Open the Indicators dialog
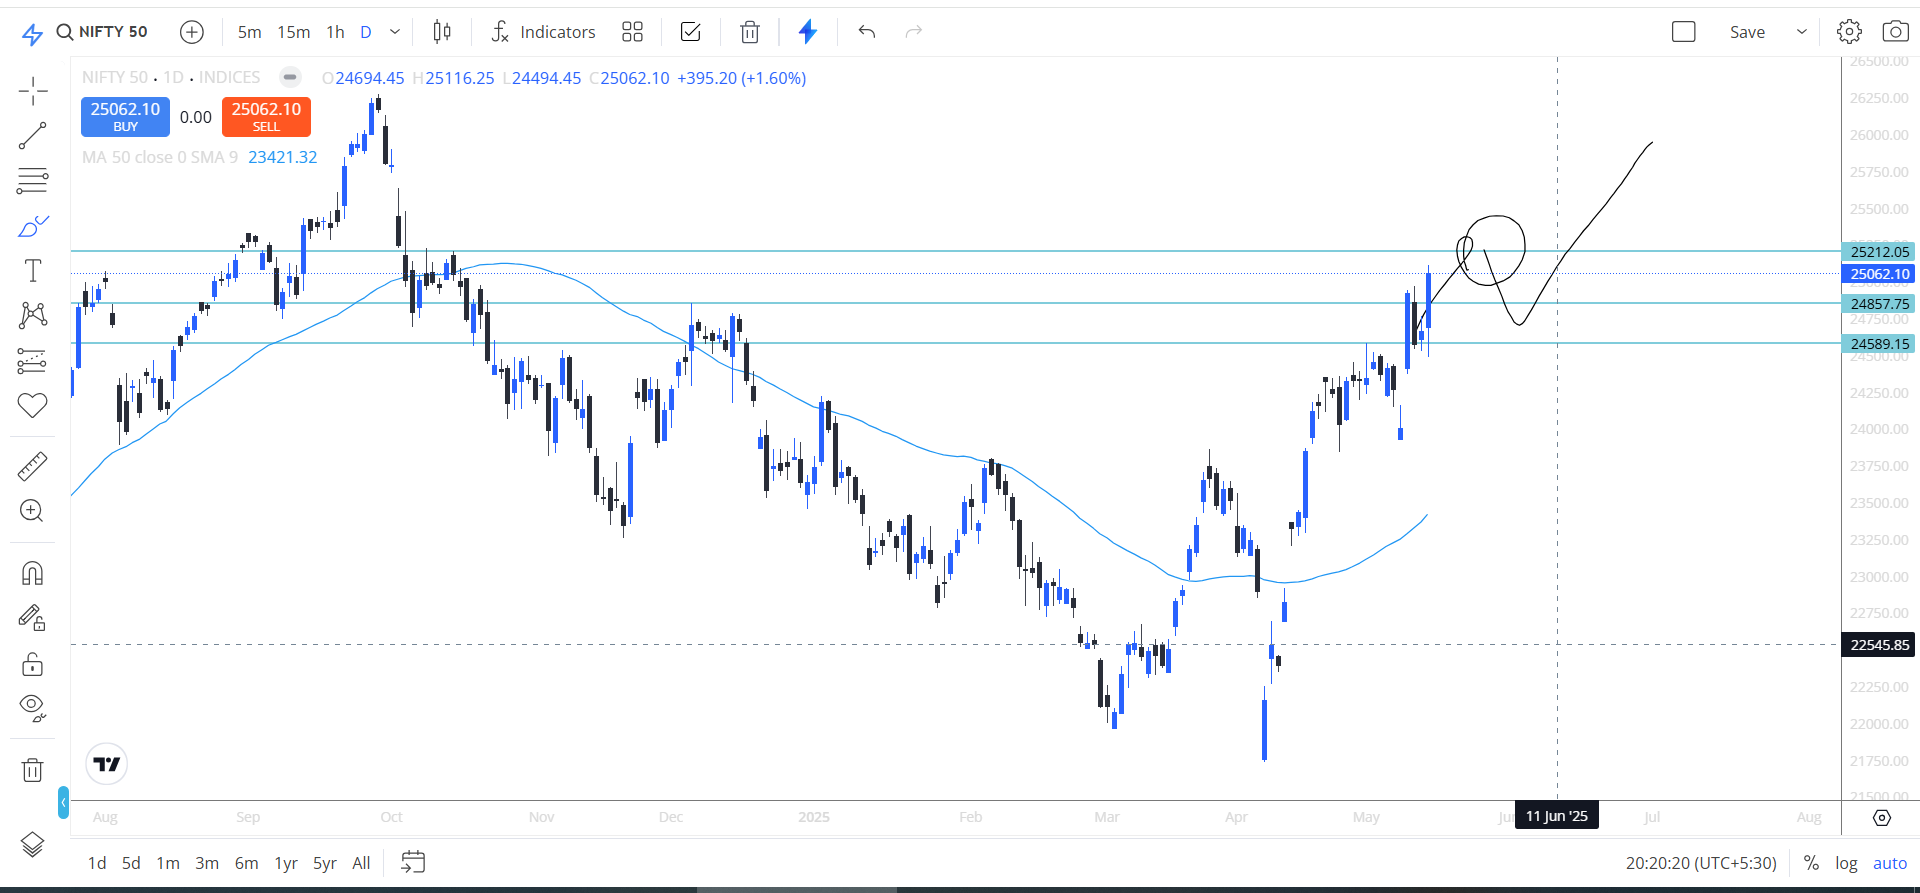The width and height of the screenshot is (1920, 893). coord(543,32)
